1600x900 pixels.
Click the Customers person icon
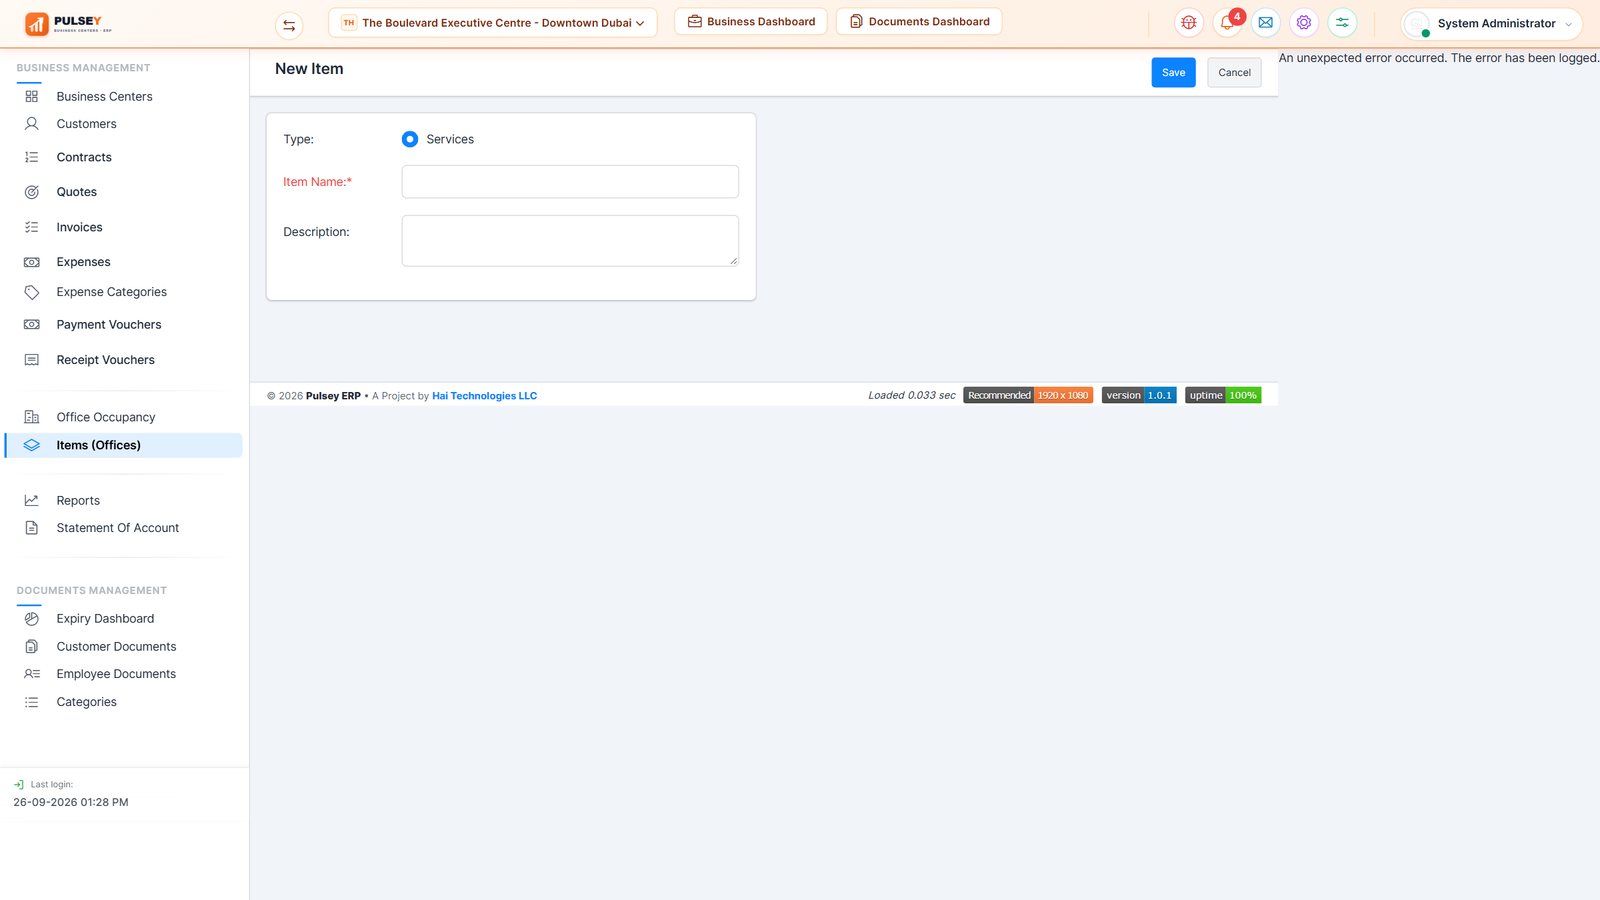[x=32, y=124]
